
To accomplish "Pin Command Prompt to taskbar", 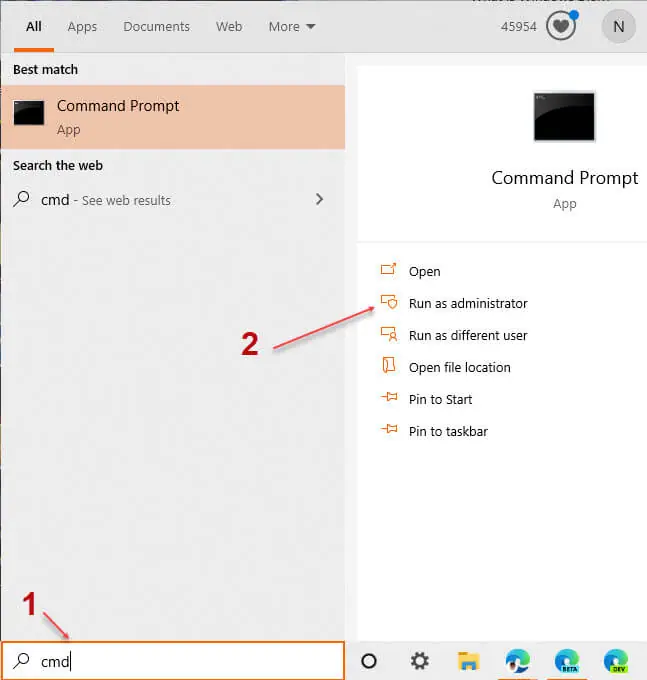I will coord(448,432).
